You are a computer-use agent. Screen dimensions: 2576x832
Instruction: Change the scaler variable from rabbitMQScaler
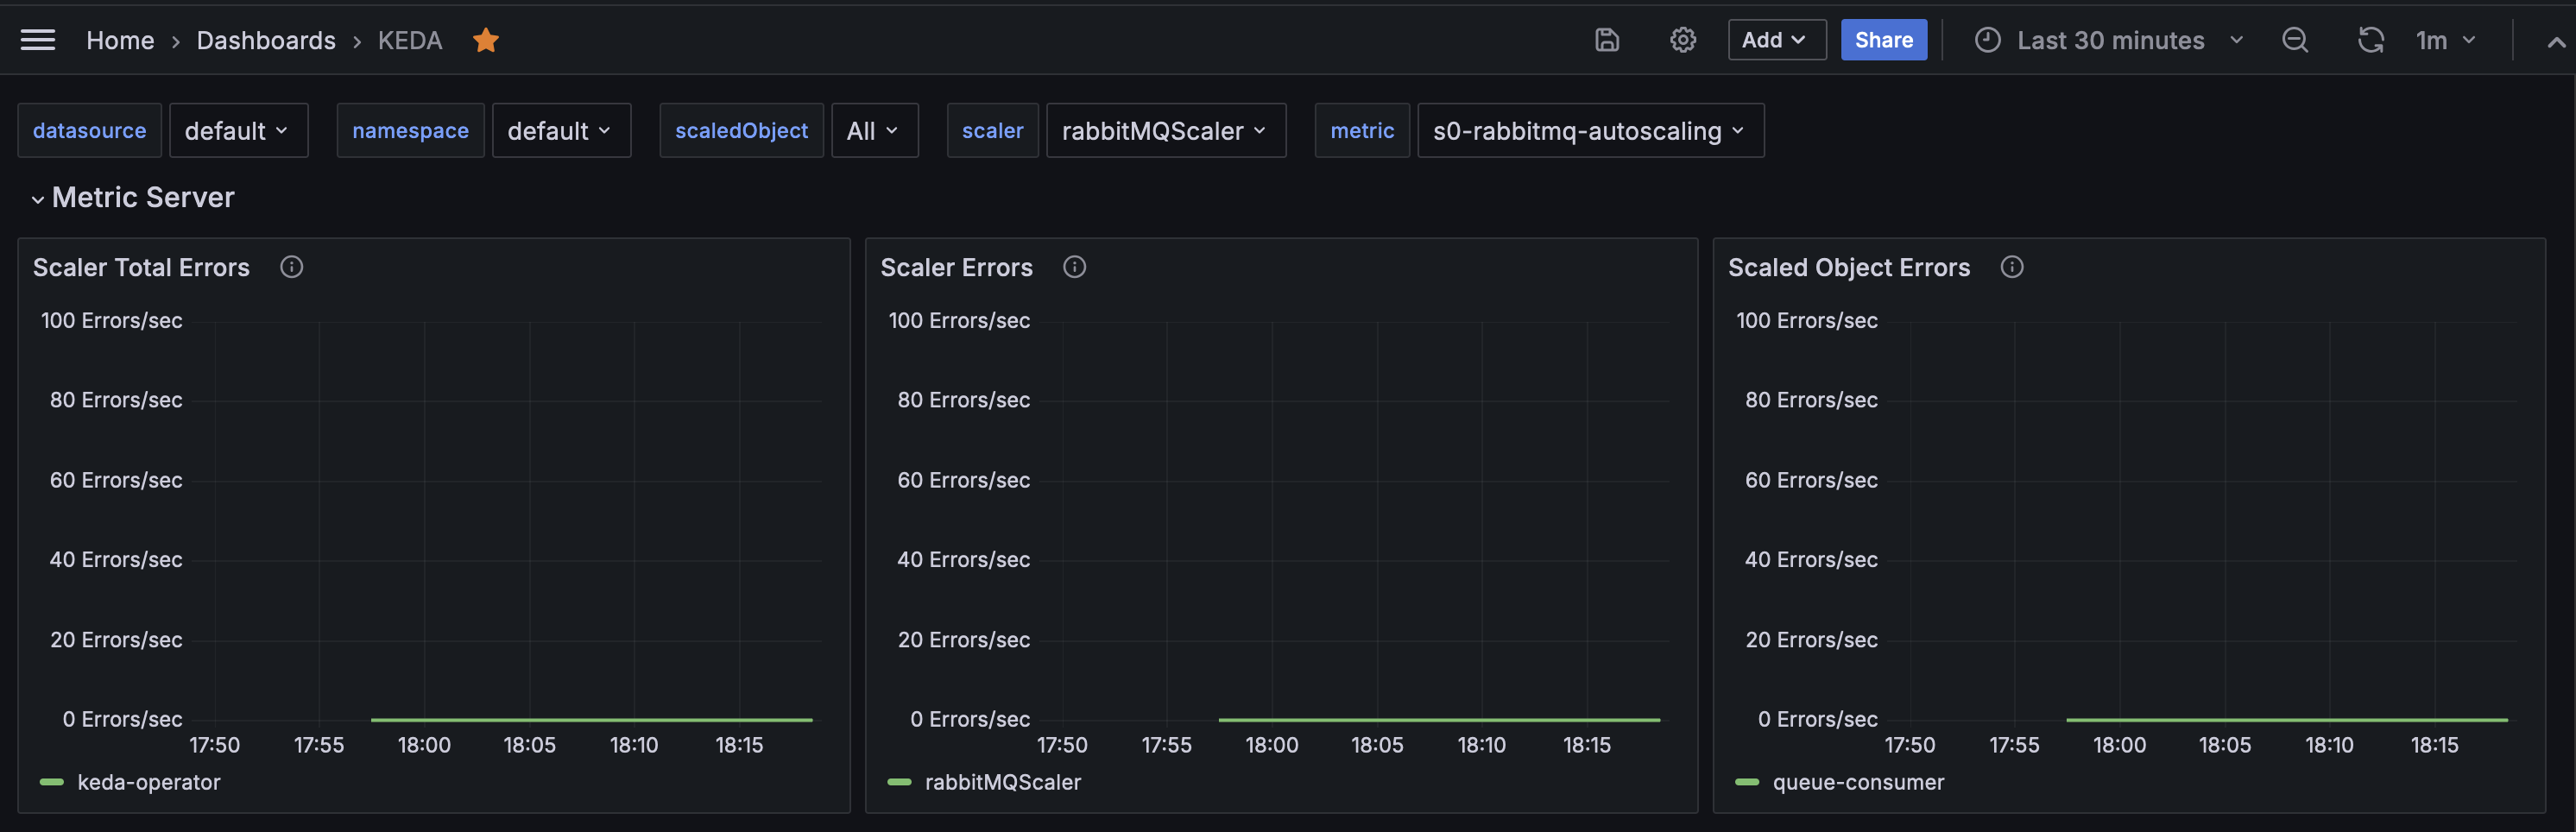(1166, 130)
